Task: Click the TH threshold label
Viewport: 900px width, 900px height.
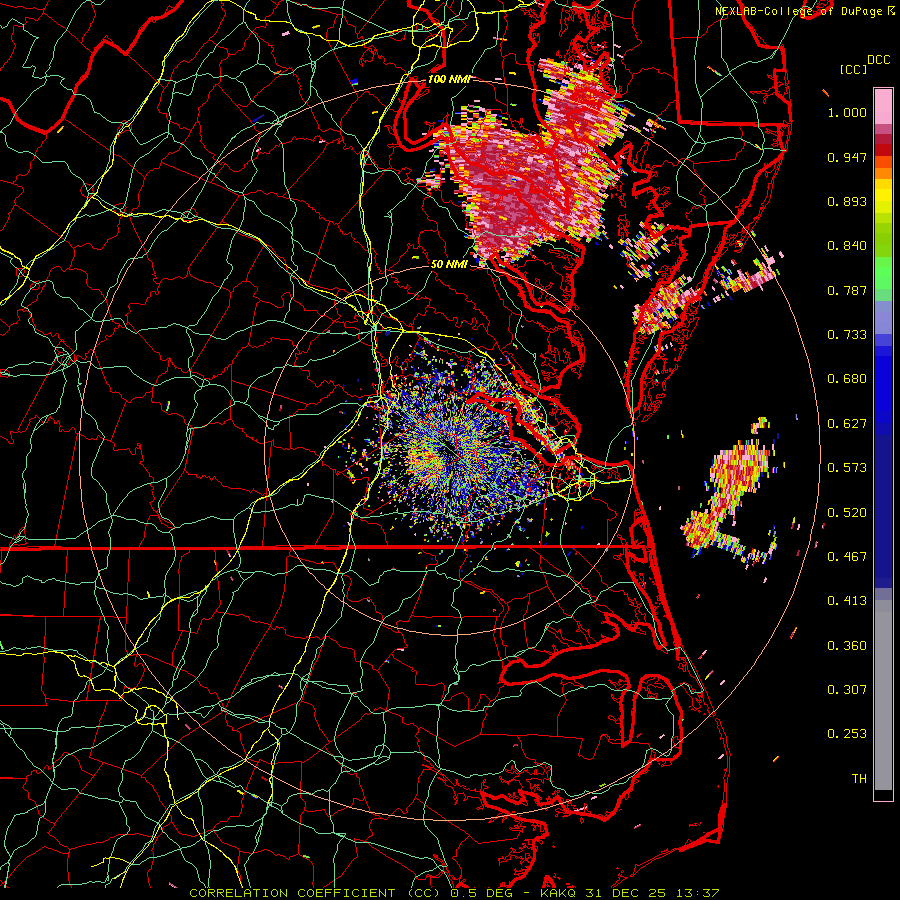Action: click(859, 779)
